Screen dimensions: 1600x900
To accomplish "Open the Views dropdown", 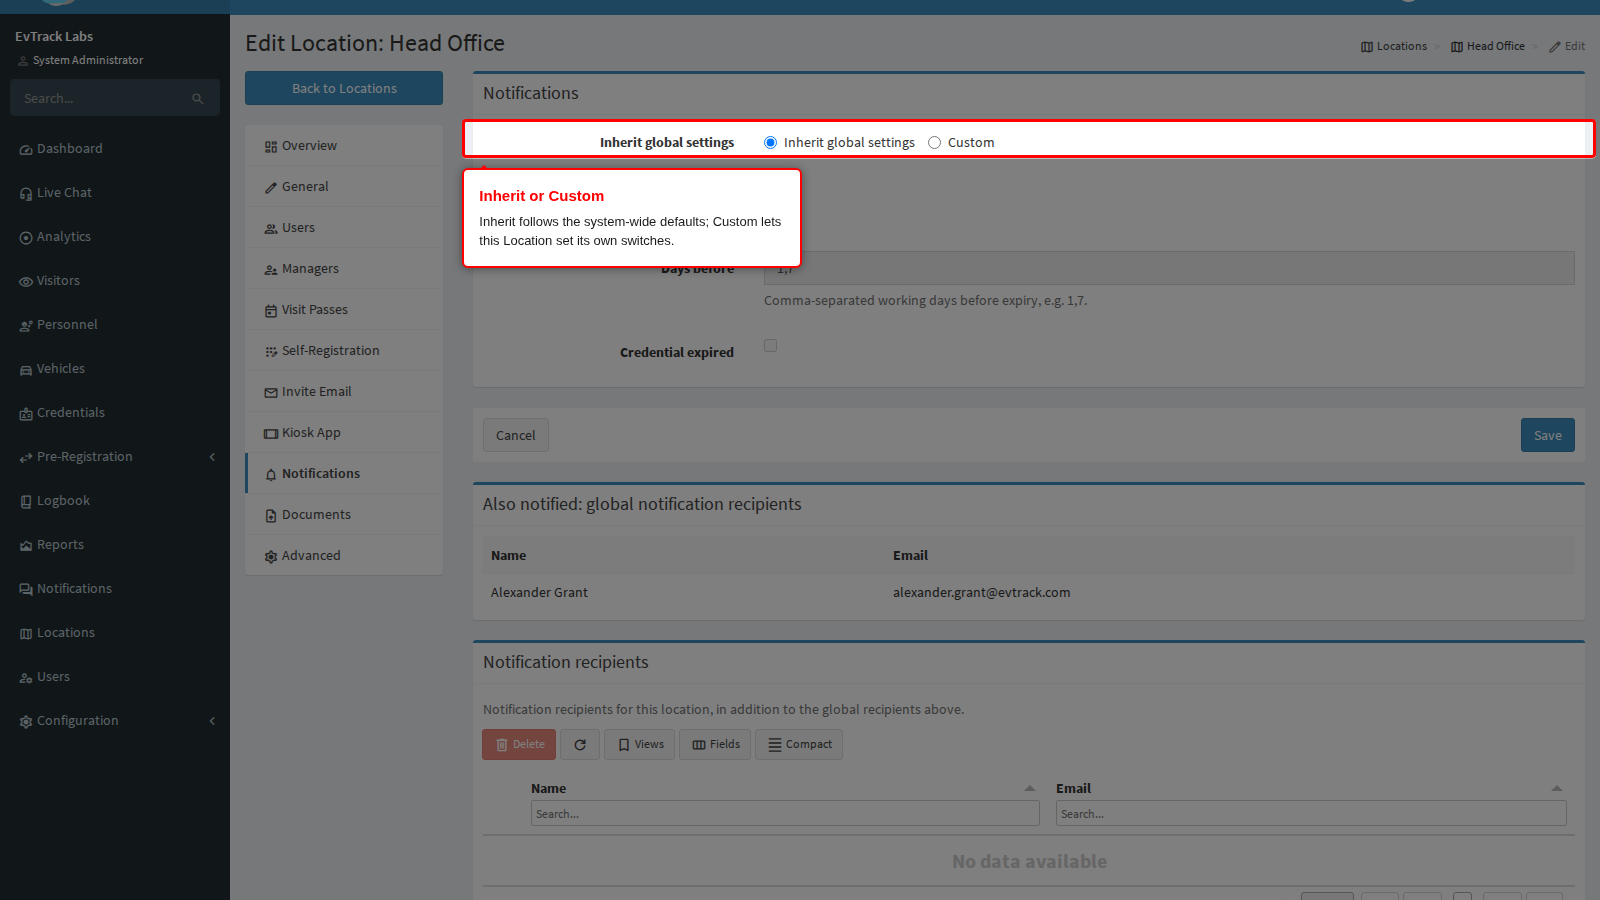I will click(640, 745).
